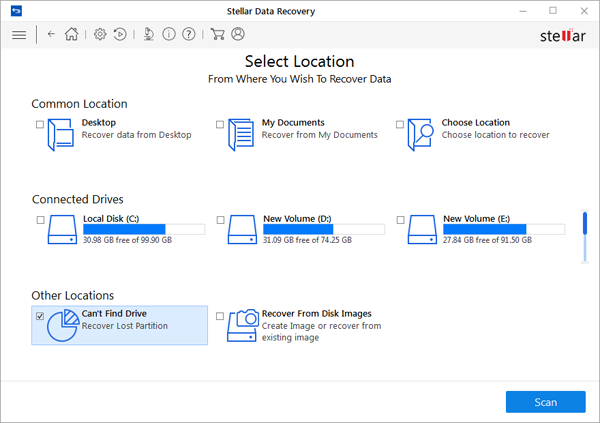600x423 pixels.
Task: Click the Recover From Disk Images camera icon
Action: tap(243, 325)
